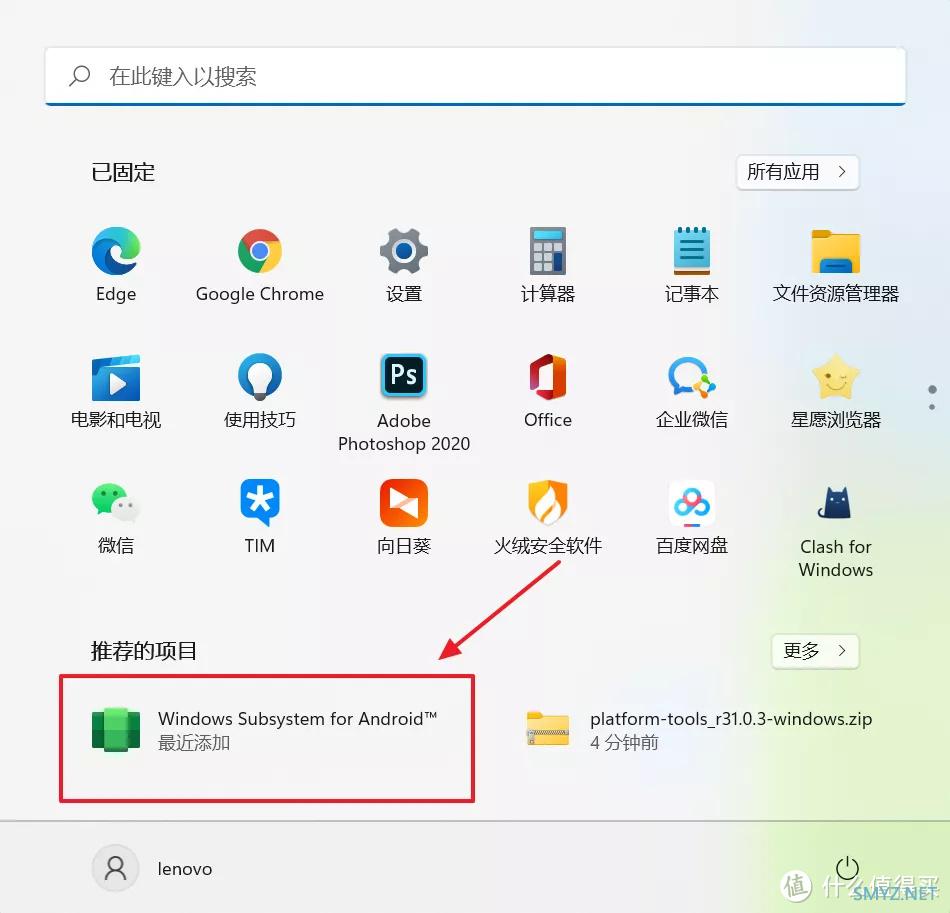Image resolution: width=950 pixels, height=913 pixels.
Task: Open Windows Subsystem for Android
Action: coord(267,730)
